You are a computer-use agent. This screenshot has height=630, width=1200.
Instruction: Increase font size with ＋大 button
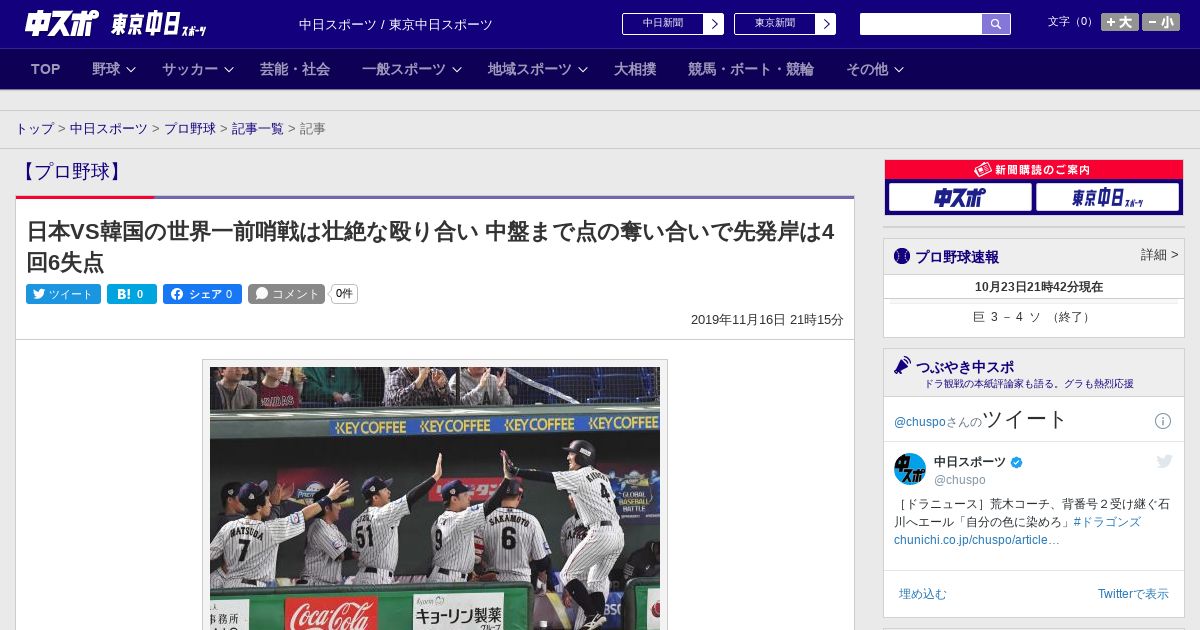coord(1120,22)
